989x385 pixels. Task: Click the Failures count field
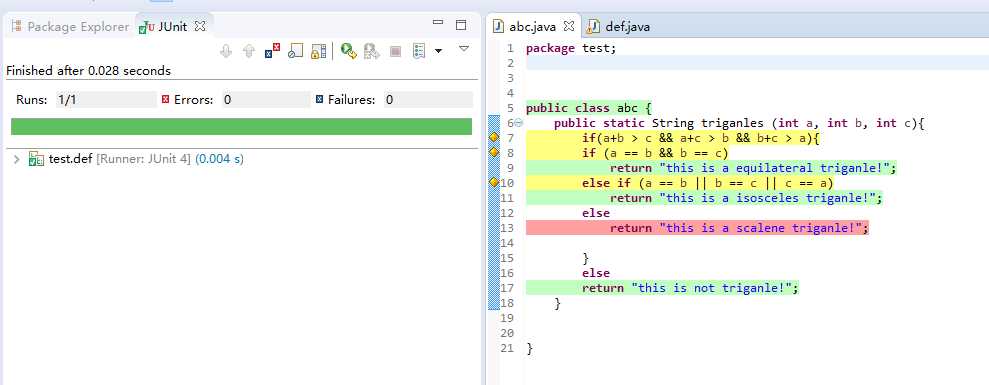click(428, 100)
